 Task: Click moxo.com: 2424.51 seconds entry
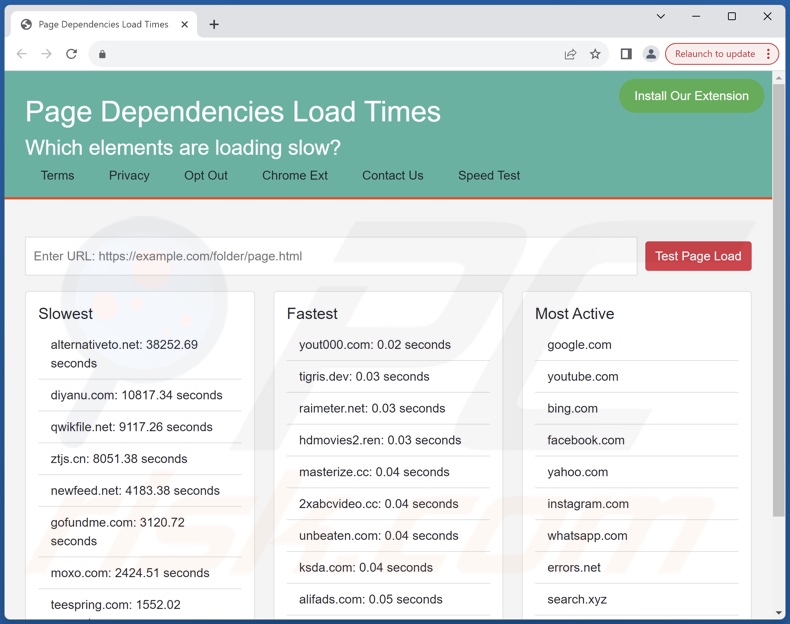pos(130,573)
